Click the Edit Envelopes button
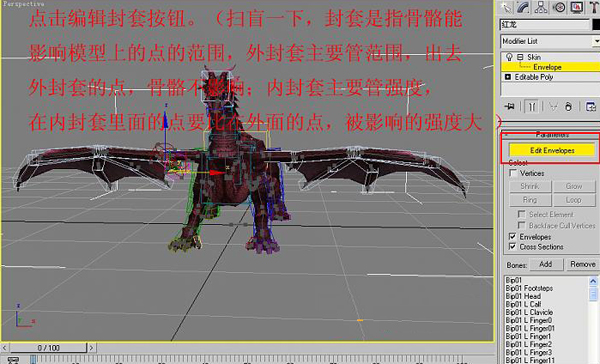This screenshot has height=364, width=600. coord(552,150)
